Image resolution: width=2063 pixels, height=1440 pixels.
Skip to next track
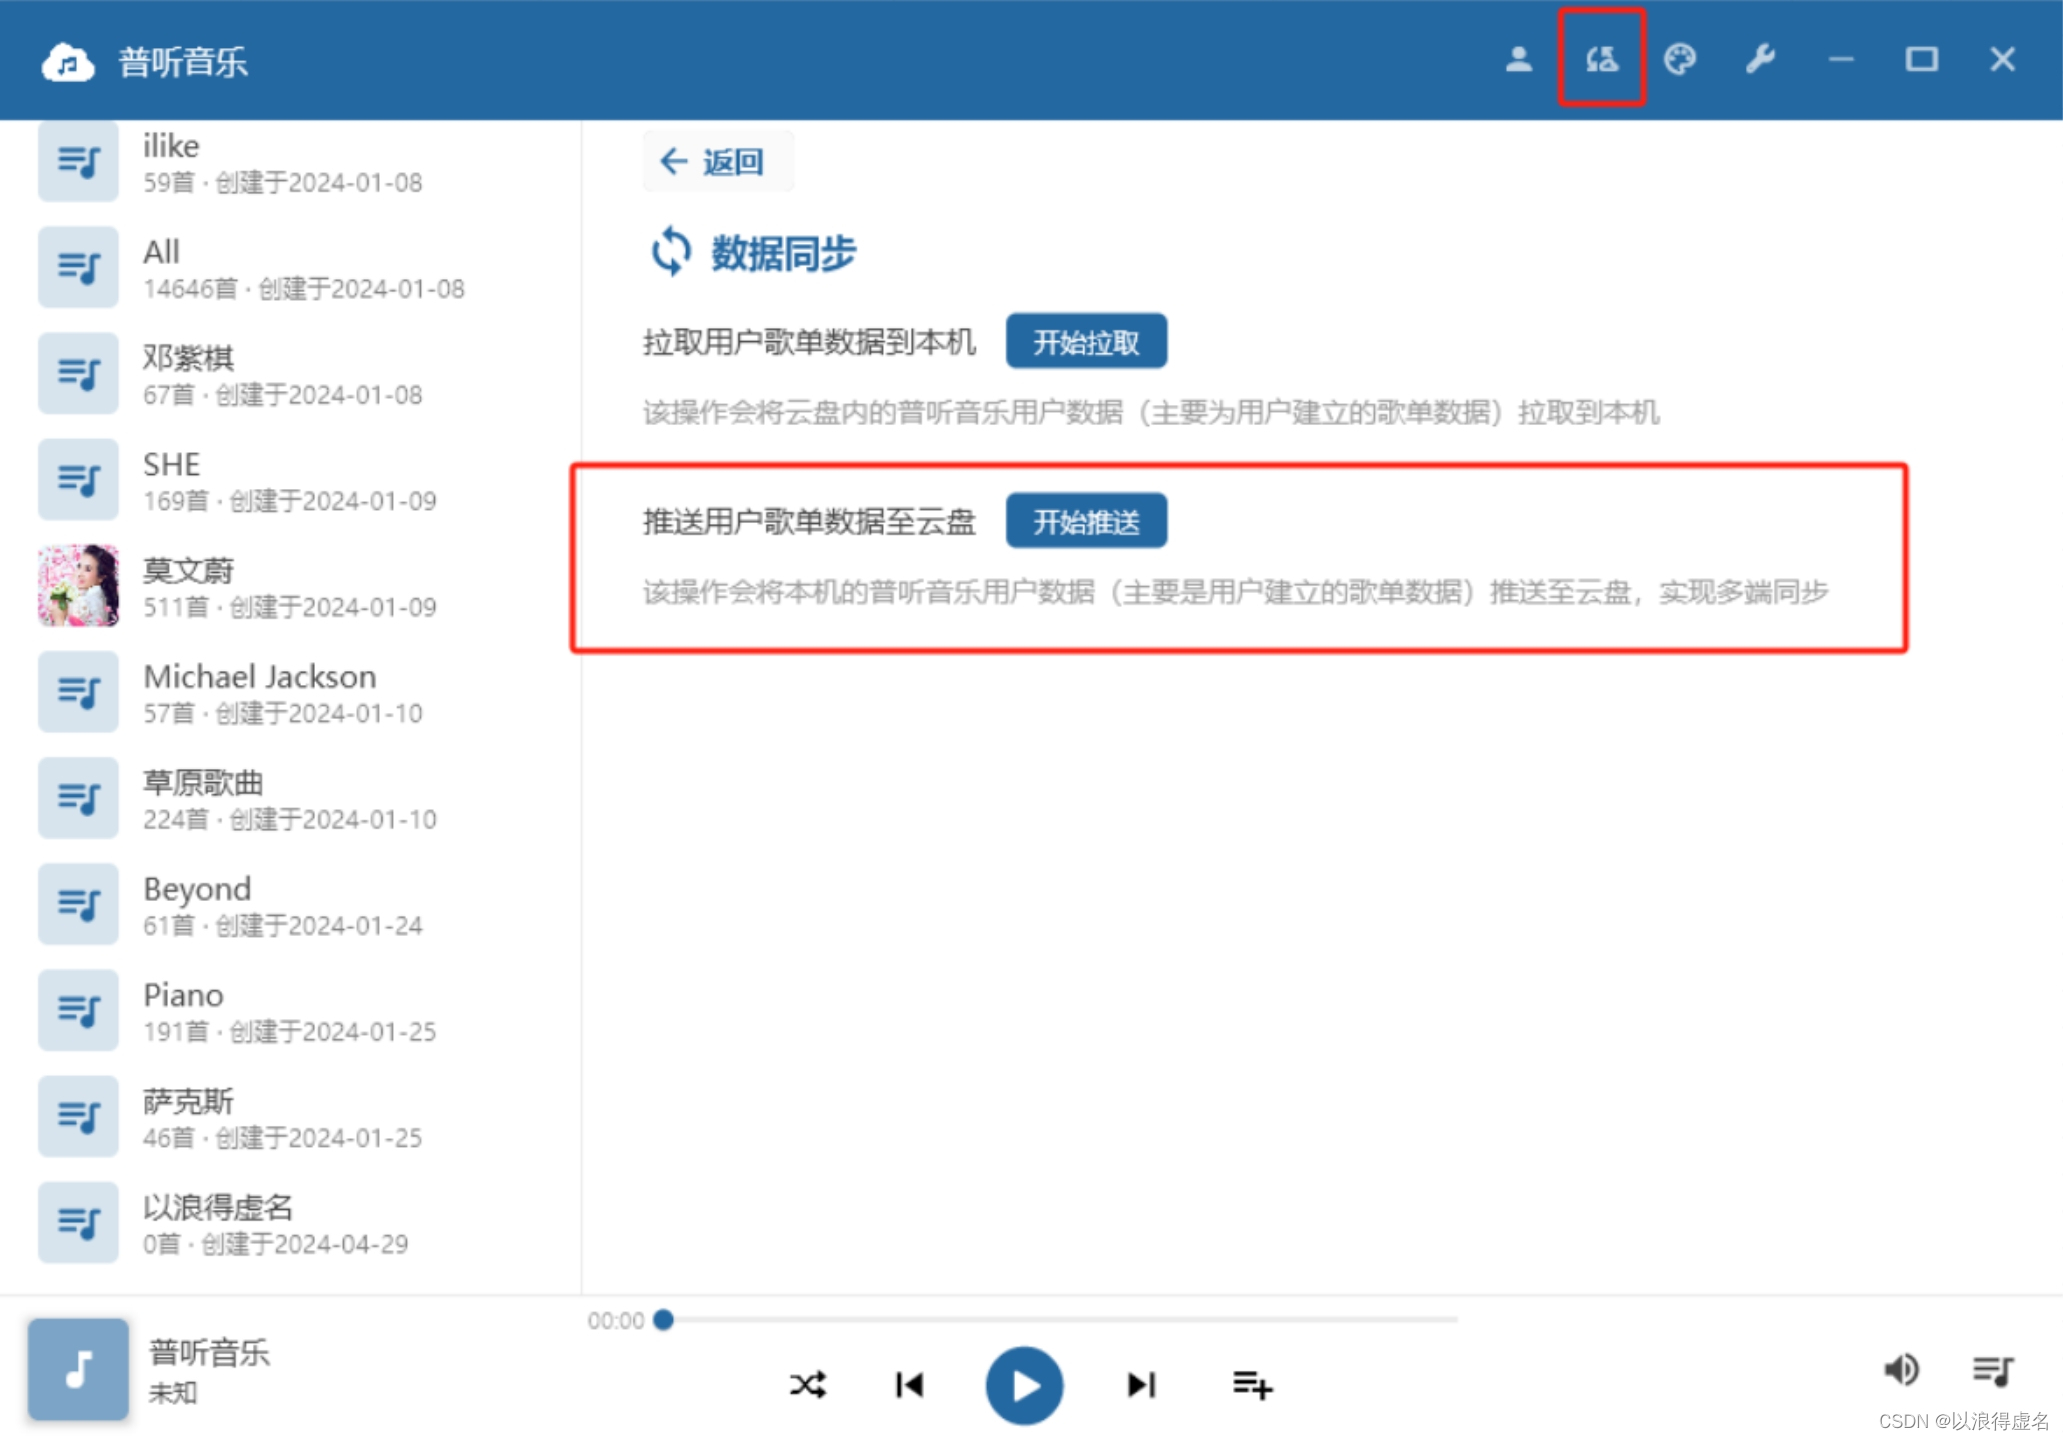point(1141,1385)
